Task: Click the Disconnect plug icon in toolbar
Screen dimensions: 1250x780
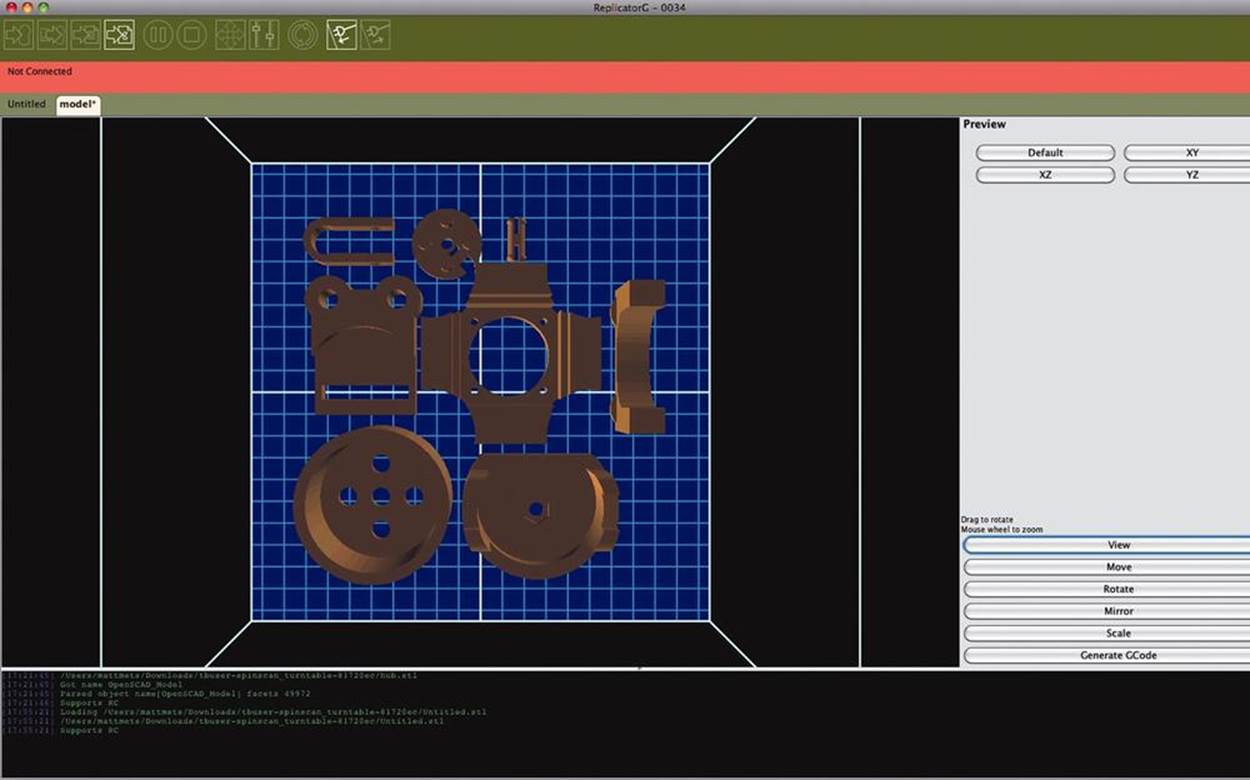Action: tap(376, 36)
